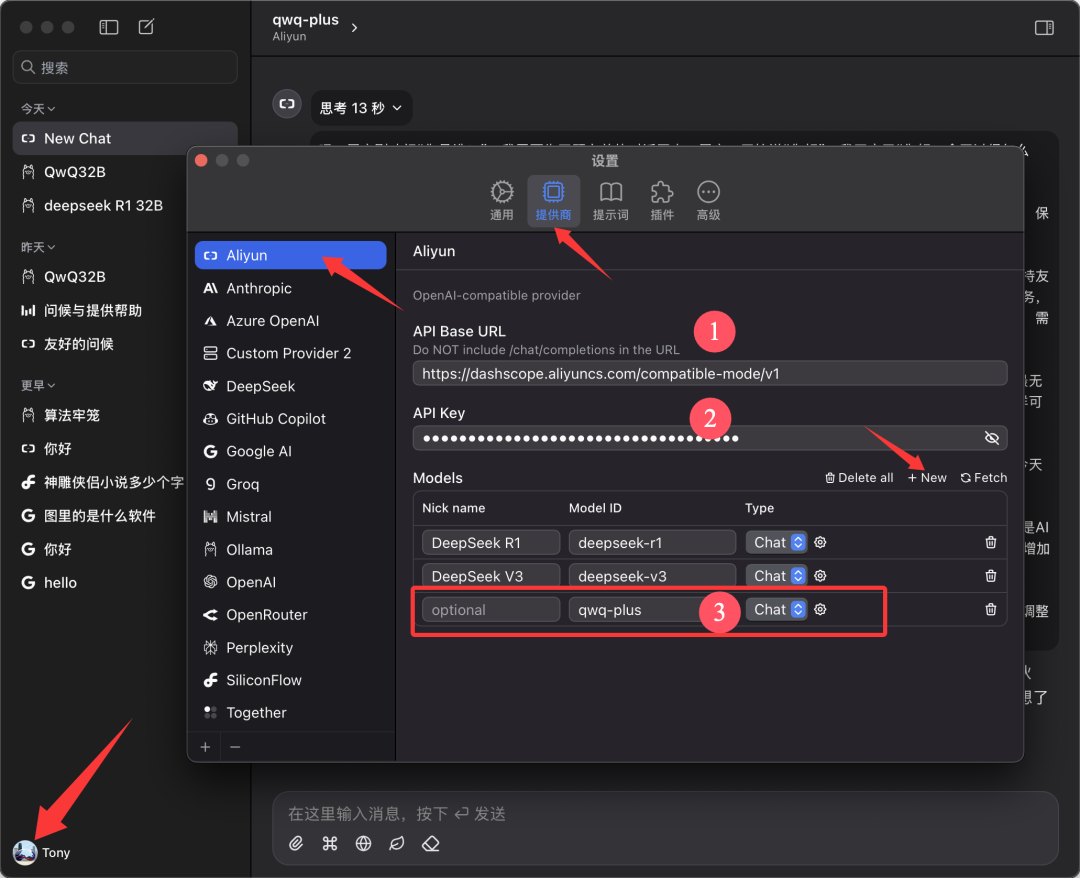Open settings gear for qwq-plus model
Image resolution: width=1080 pixels, height=878 pixels.
pyautogui.click(x=820, y=609)
